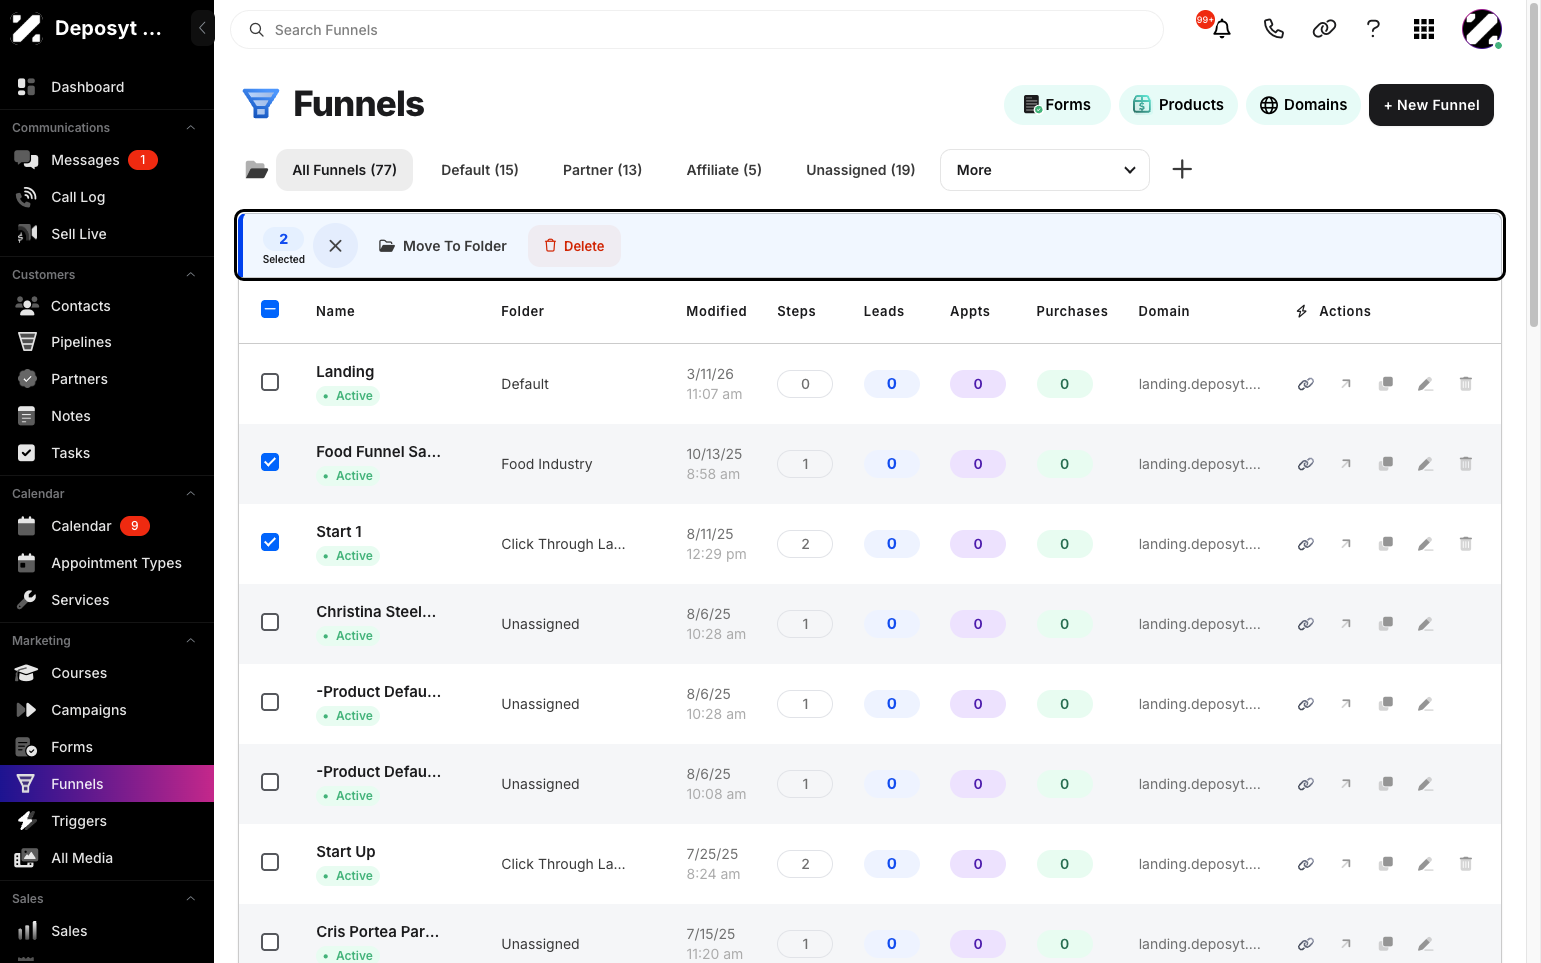Open Pipelines in the sidebar
This screenshot has height=963, width=1541.
107,342
